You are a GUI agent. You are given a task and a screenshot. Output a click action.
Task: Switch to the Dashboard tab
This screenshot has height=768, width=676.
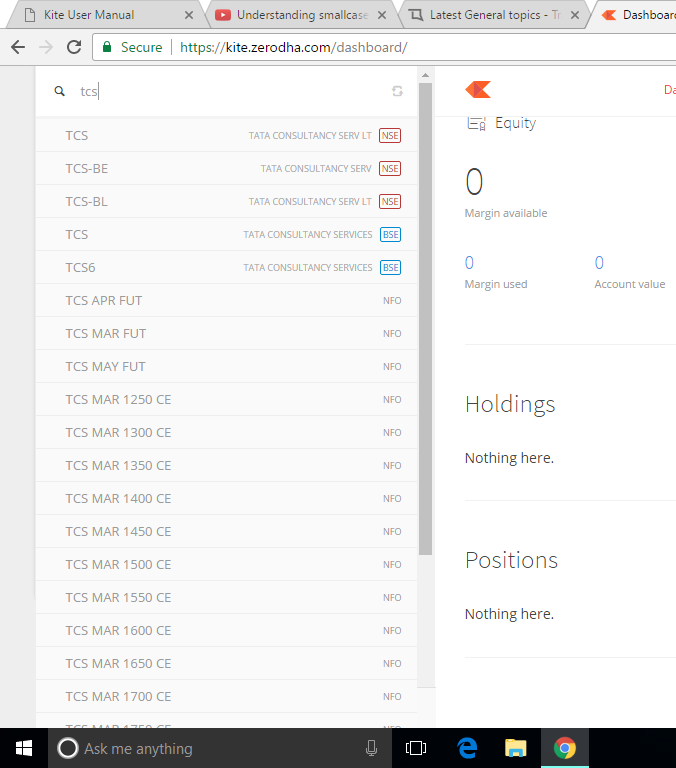pyautogui.click(x=637, y=15)
